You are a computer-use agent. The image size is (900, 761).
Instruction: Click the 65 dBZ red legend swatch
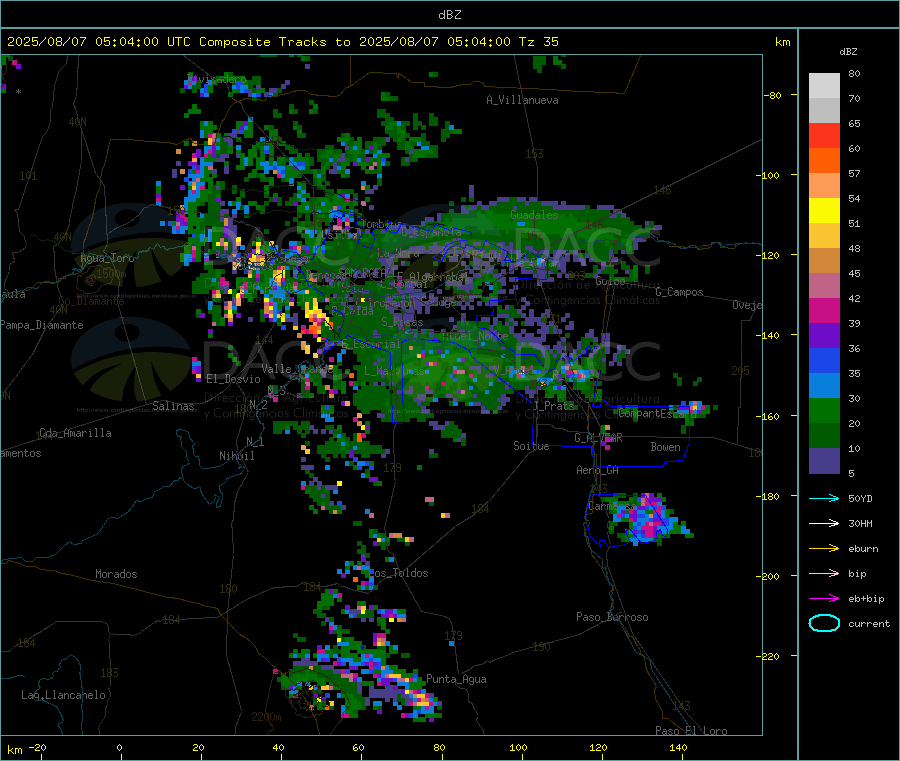pos(824,135)
